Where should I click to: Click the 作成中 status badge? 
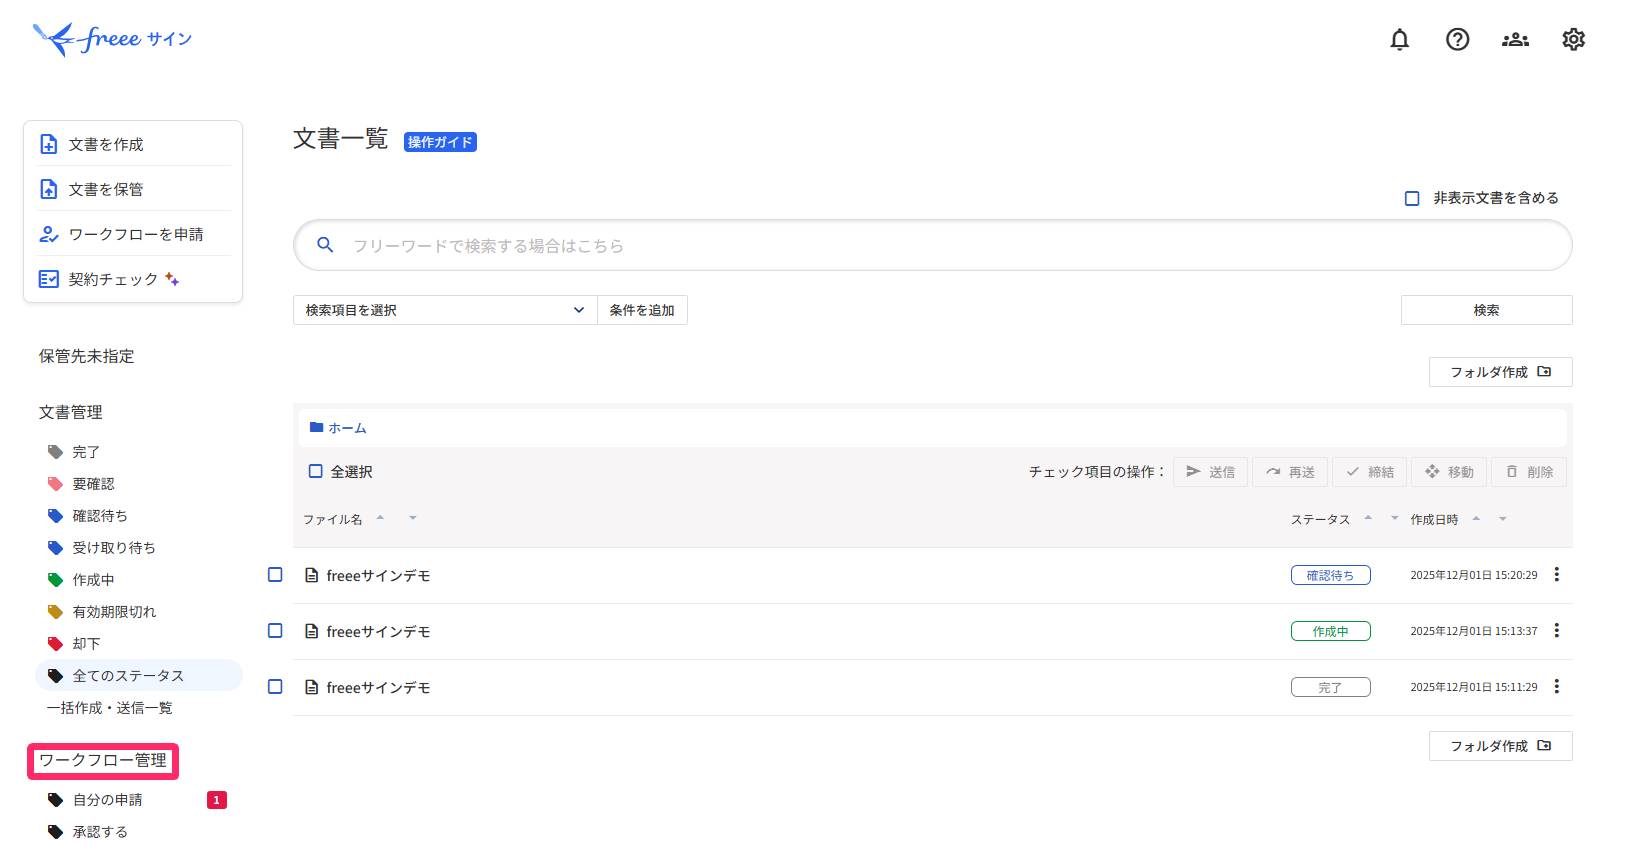tap(1330, 631)
